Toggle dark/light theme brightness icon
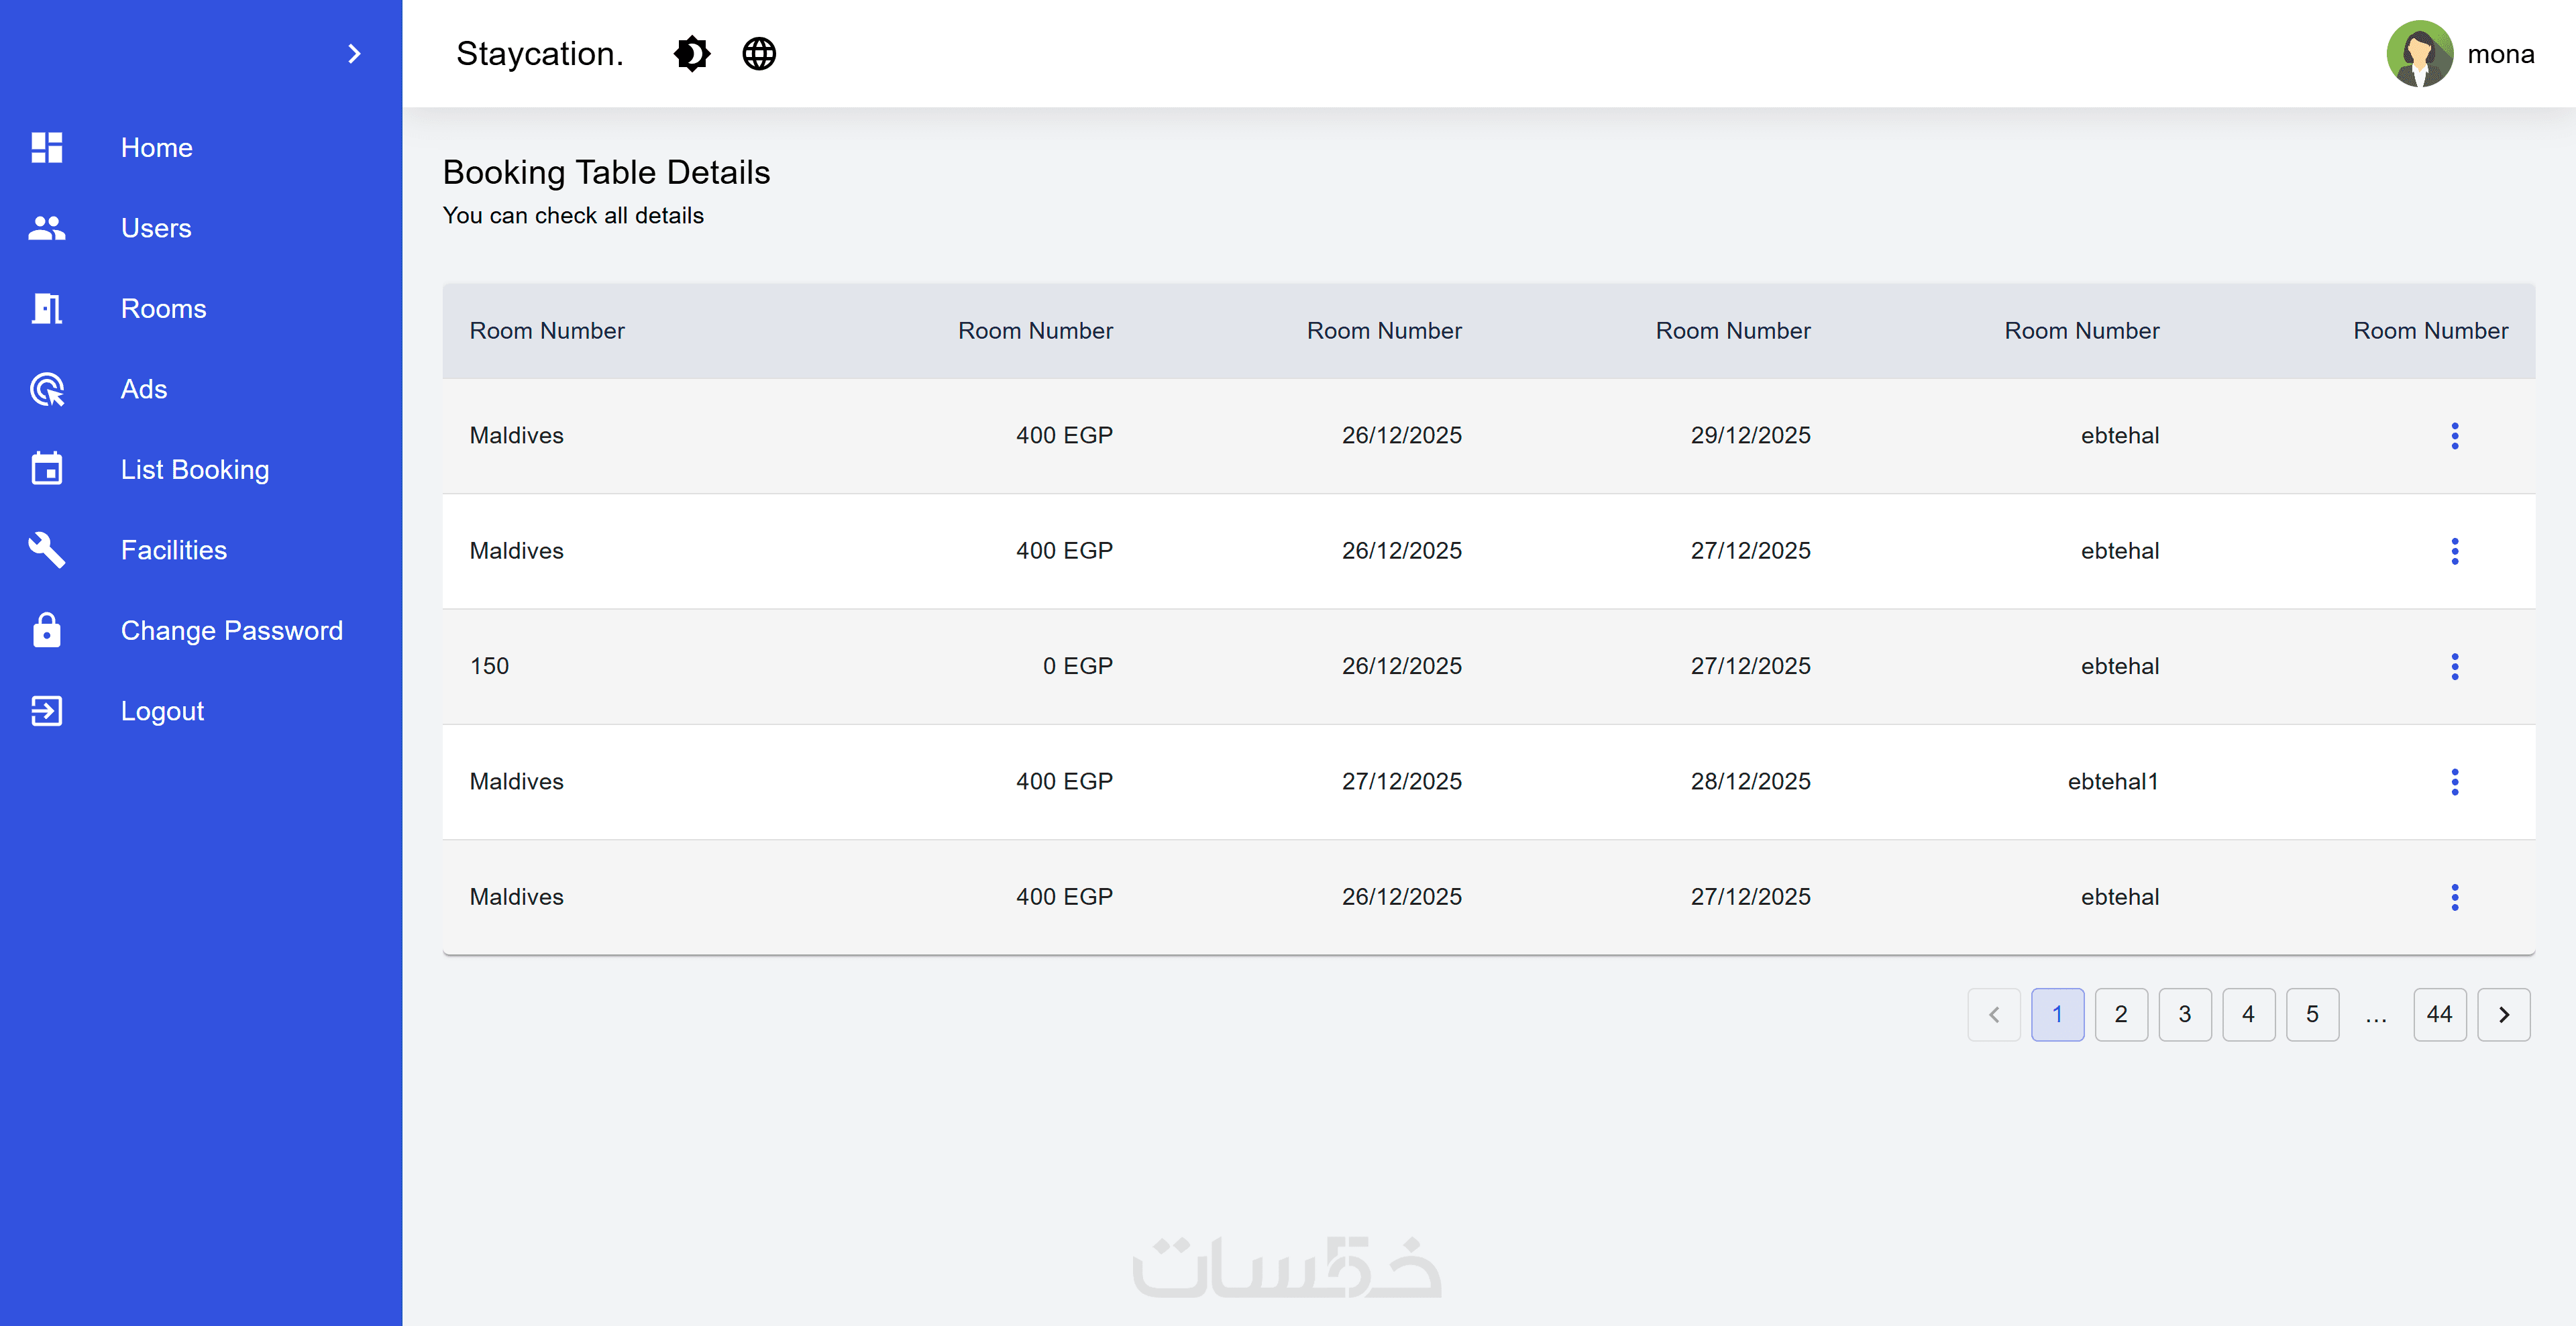This screenshot has height=1326, width=2576. [691, 54]
